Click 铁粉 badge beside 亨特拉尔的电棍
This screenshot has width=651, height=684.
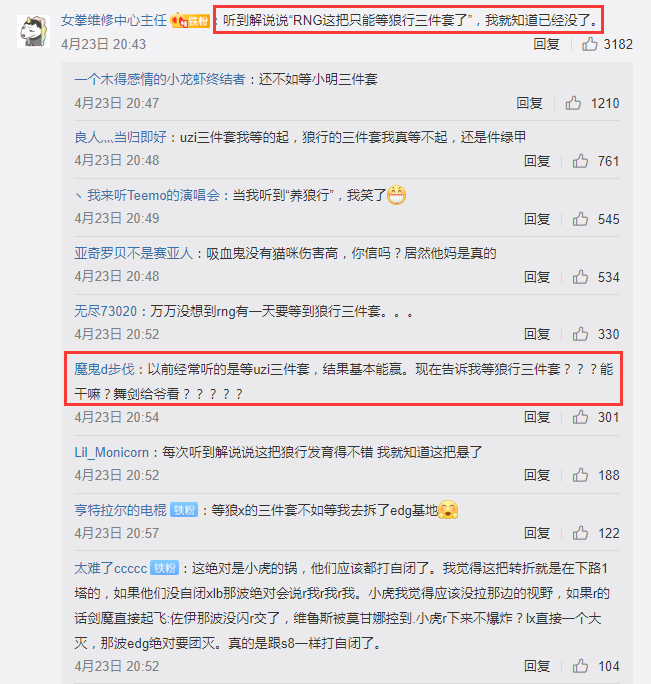coord(184,510)
